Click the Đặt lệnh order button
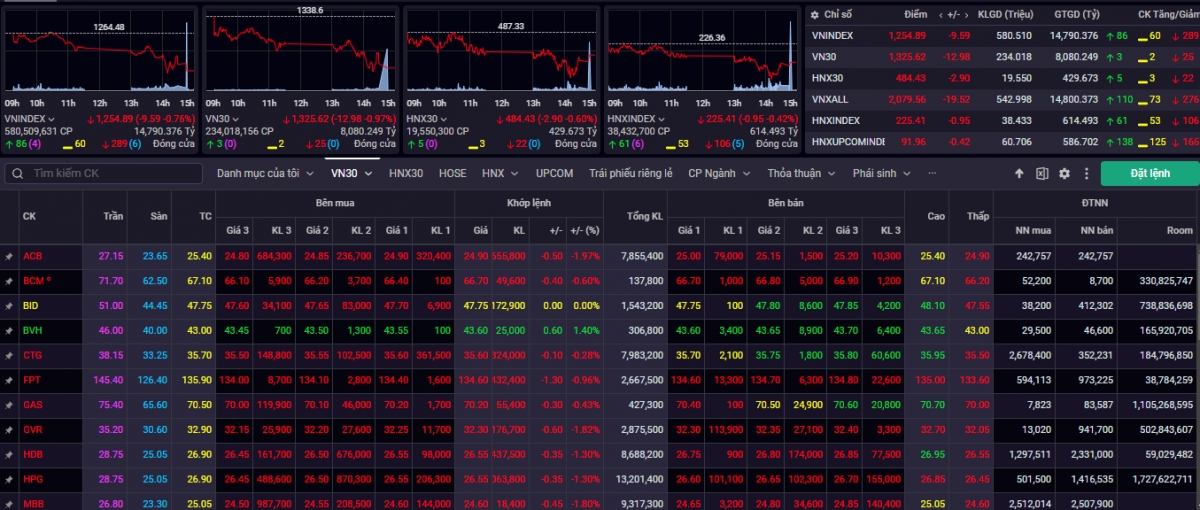The image size is (1200, 510). click(1149, 173)
